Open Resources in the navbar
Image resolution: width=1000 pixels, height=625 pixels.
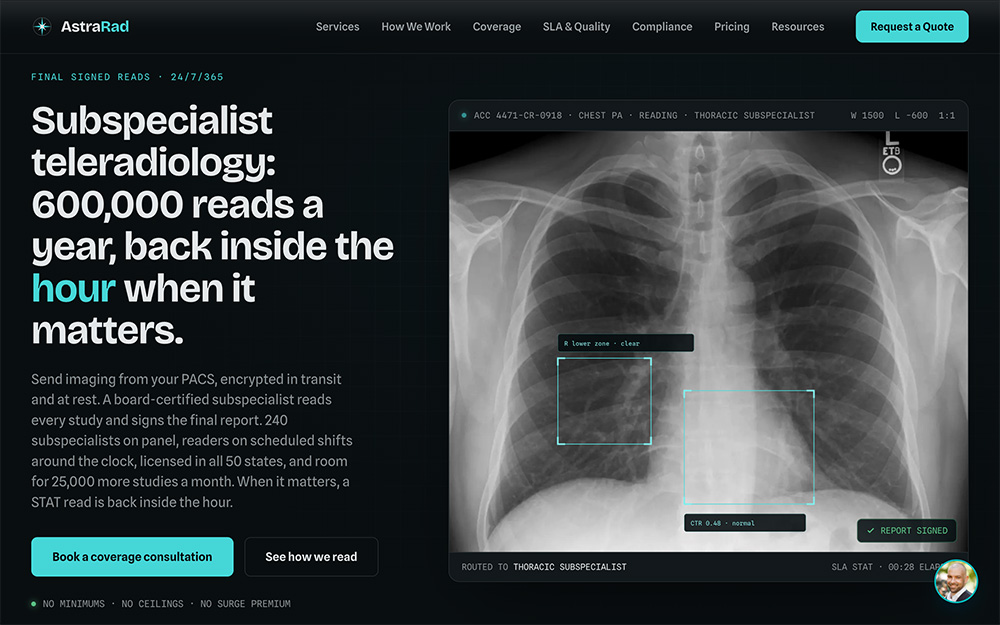tap(798, 27)
